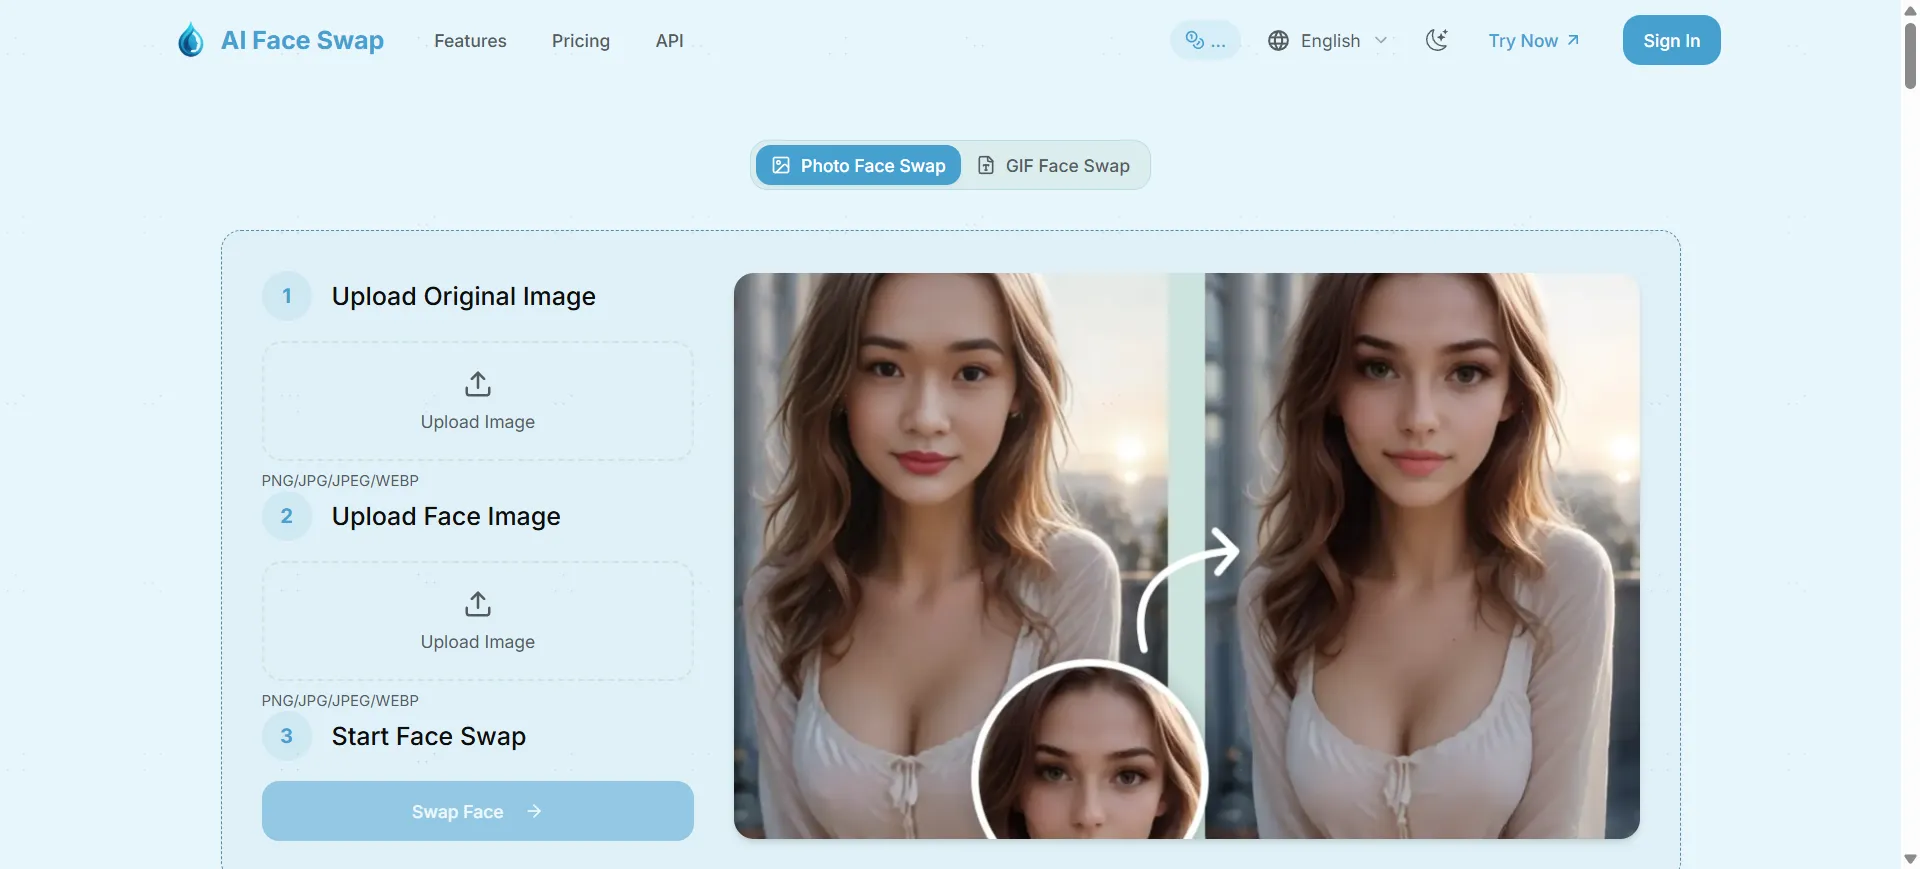Click the globe language icon
Viewport: 1920px width, 869px height.
(1278, 41)
